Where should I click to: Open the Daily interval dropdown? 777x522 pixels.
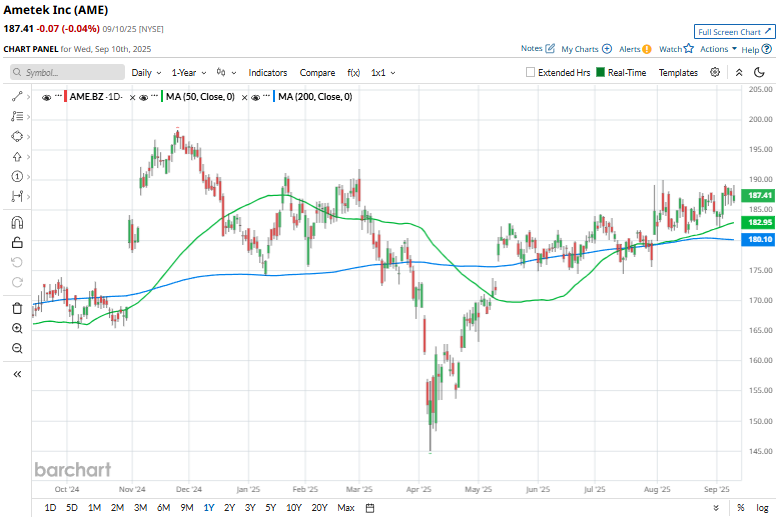coord(146,73)
